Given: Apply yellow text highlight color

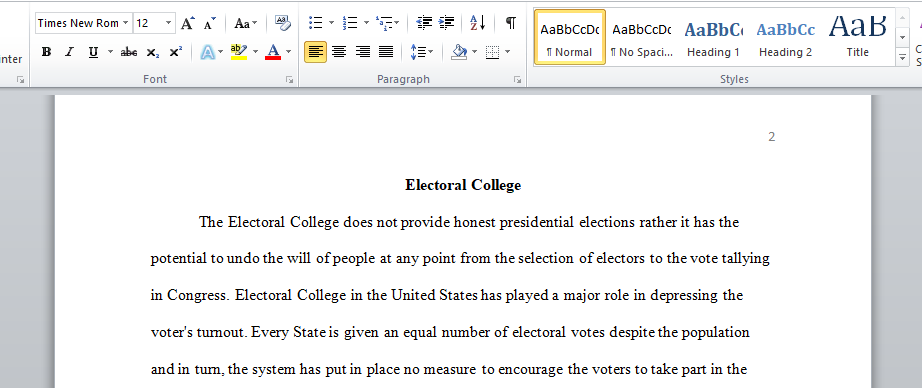Looking at the screenshot, I should (239, 52).
